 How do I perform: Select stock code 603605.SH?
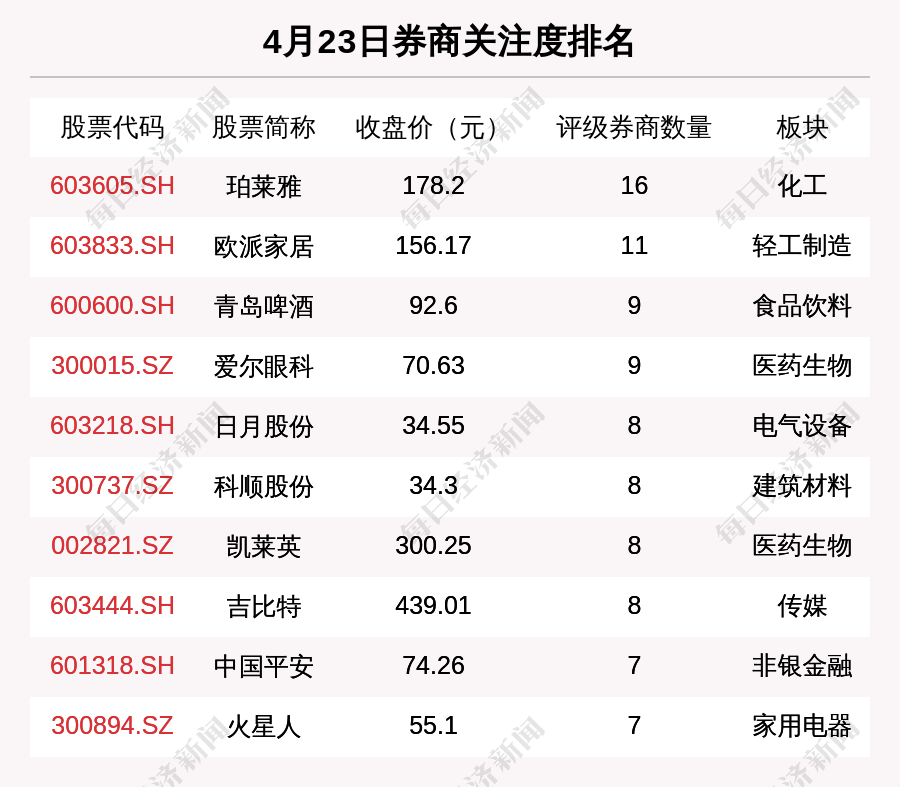(x=112, y=186)
